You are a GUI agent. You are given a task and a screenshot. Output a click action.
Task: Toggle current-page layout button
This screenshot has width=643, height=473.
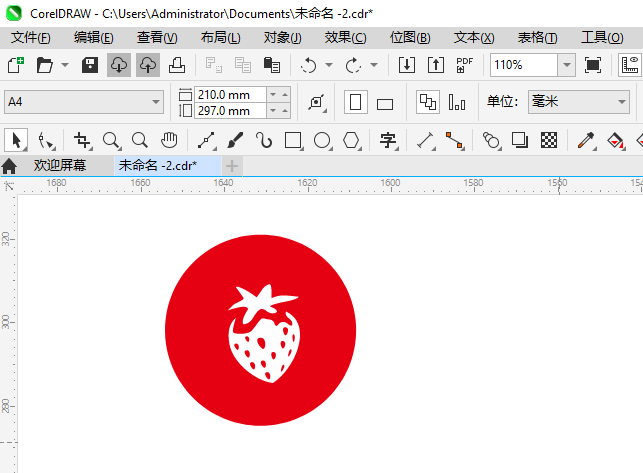click(x=457, y=102)
